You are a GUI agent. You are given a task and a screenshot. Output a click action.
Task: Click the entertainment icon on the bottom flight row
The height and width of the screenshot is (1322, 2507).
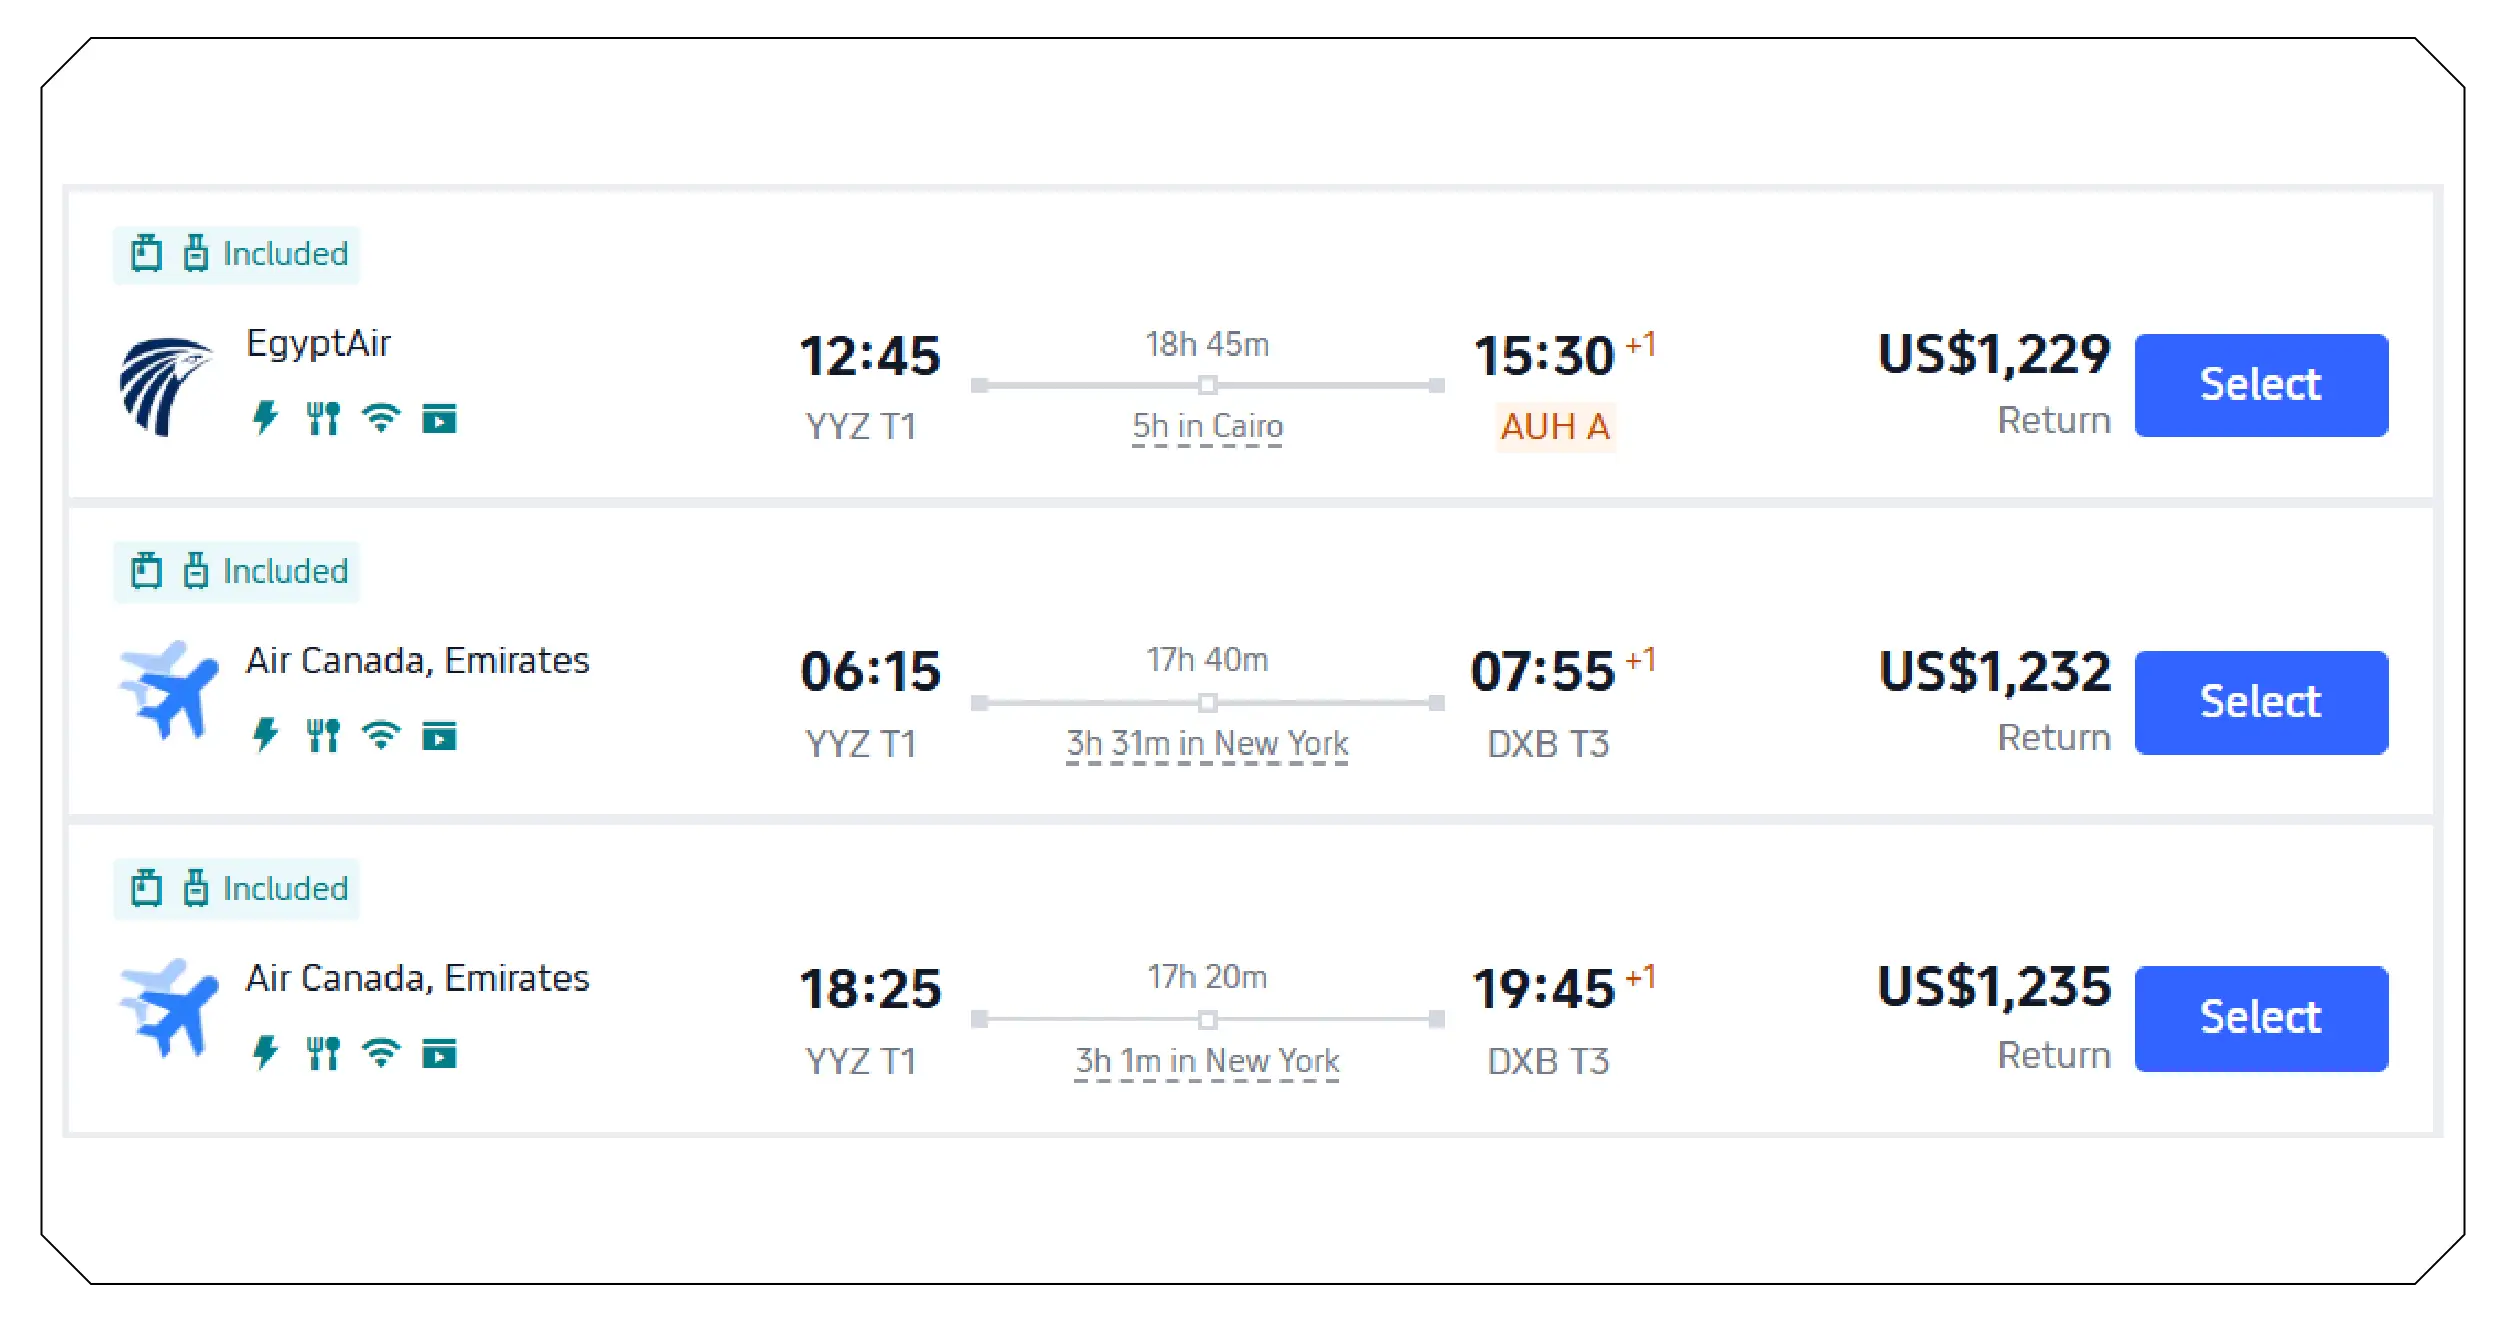point(442,1052)
